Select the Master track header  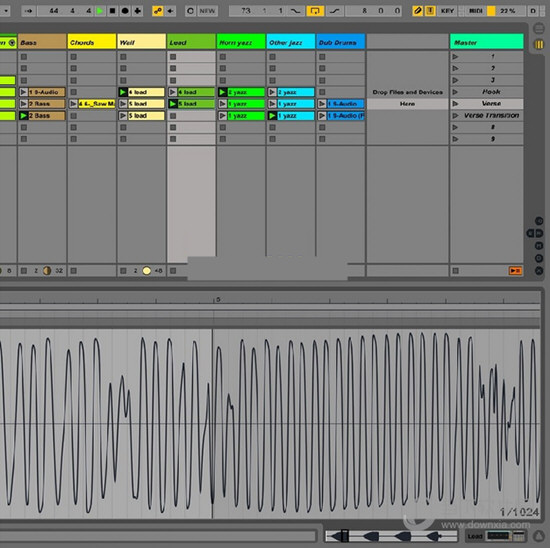point(487,42)
